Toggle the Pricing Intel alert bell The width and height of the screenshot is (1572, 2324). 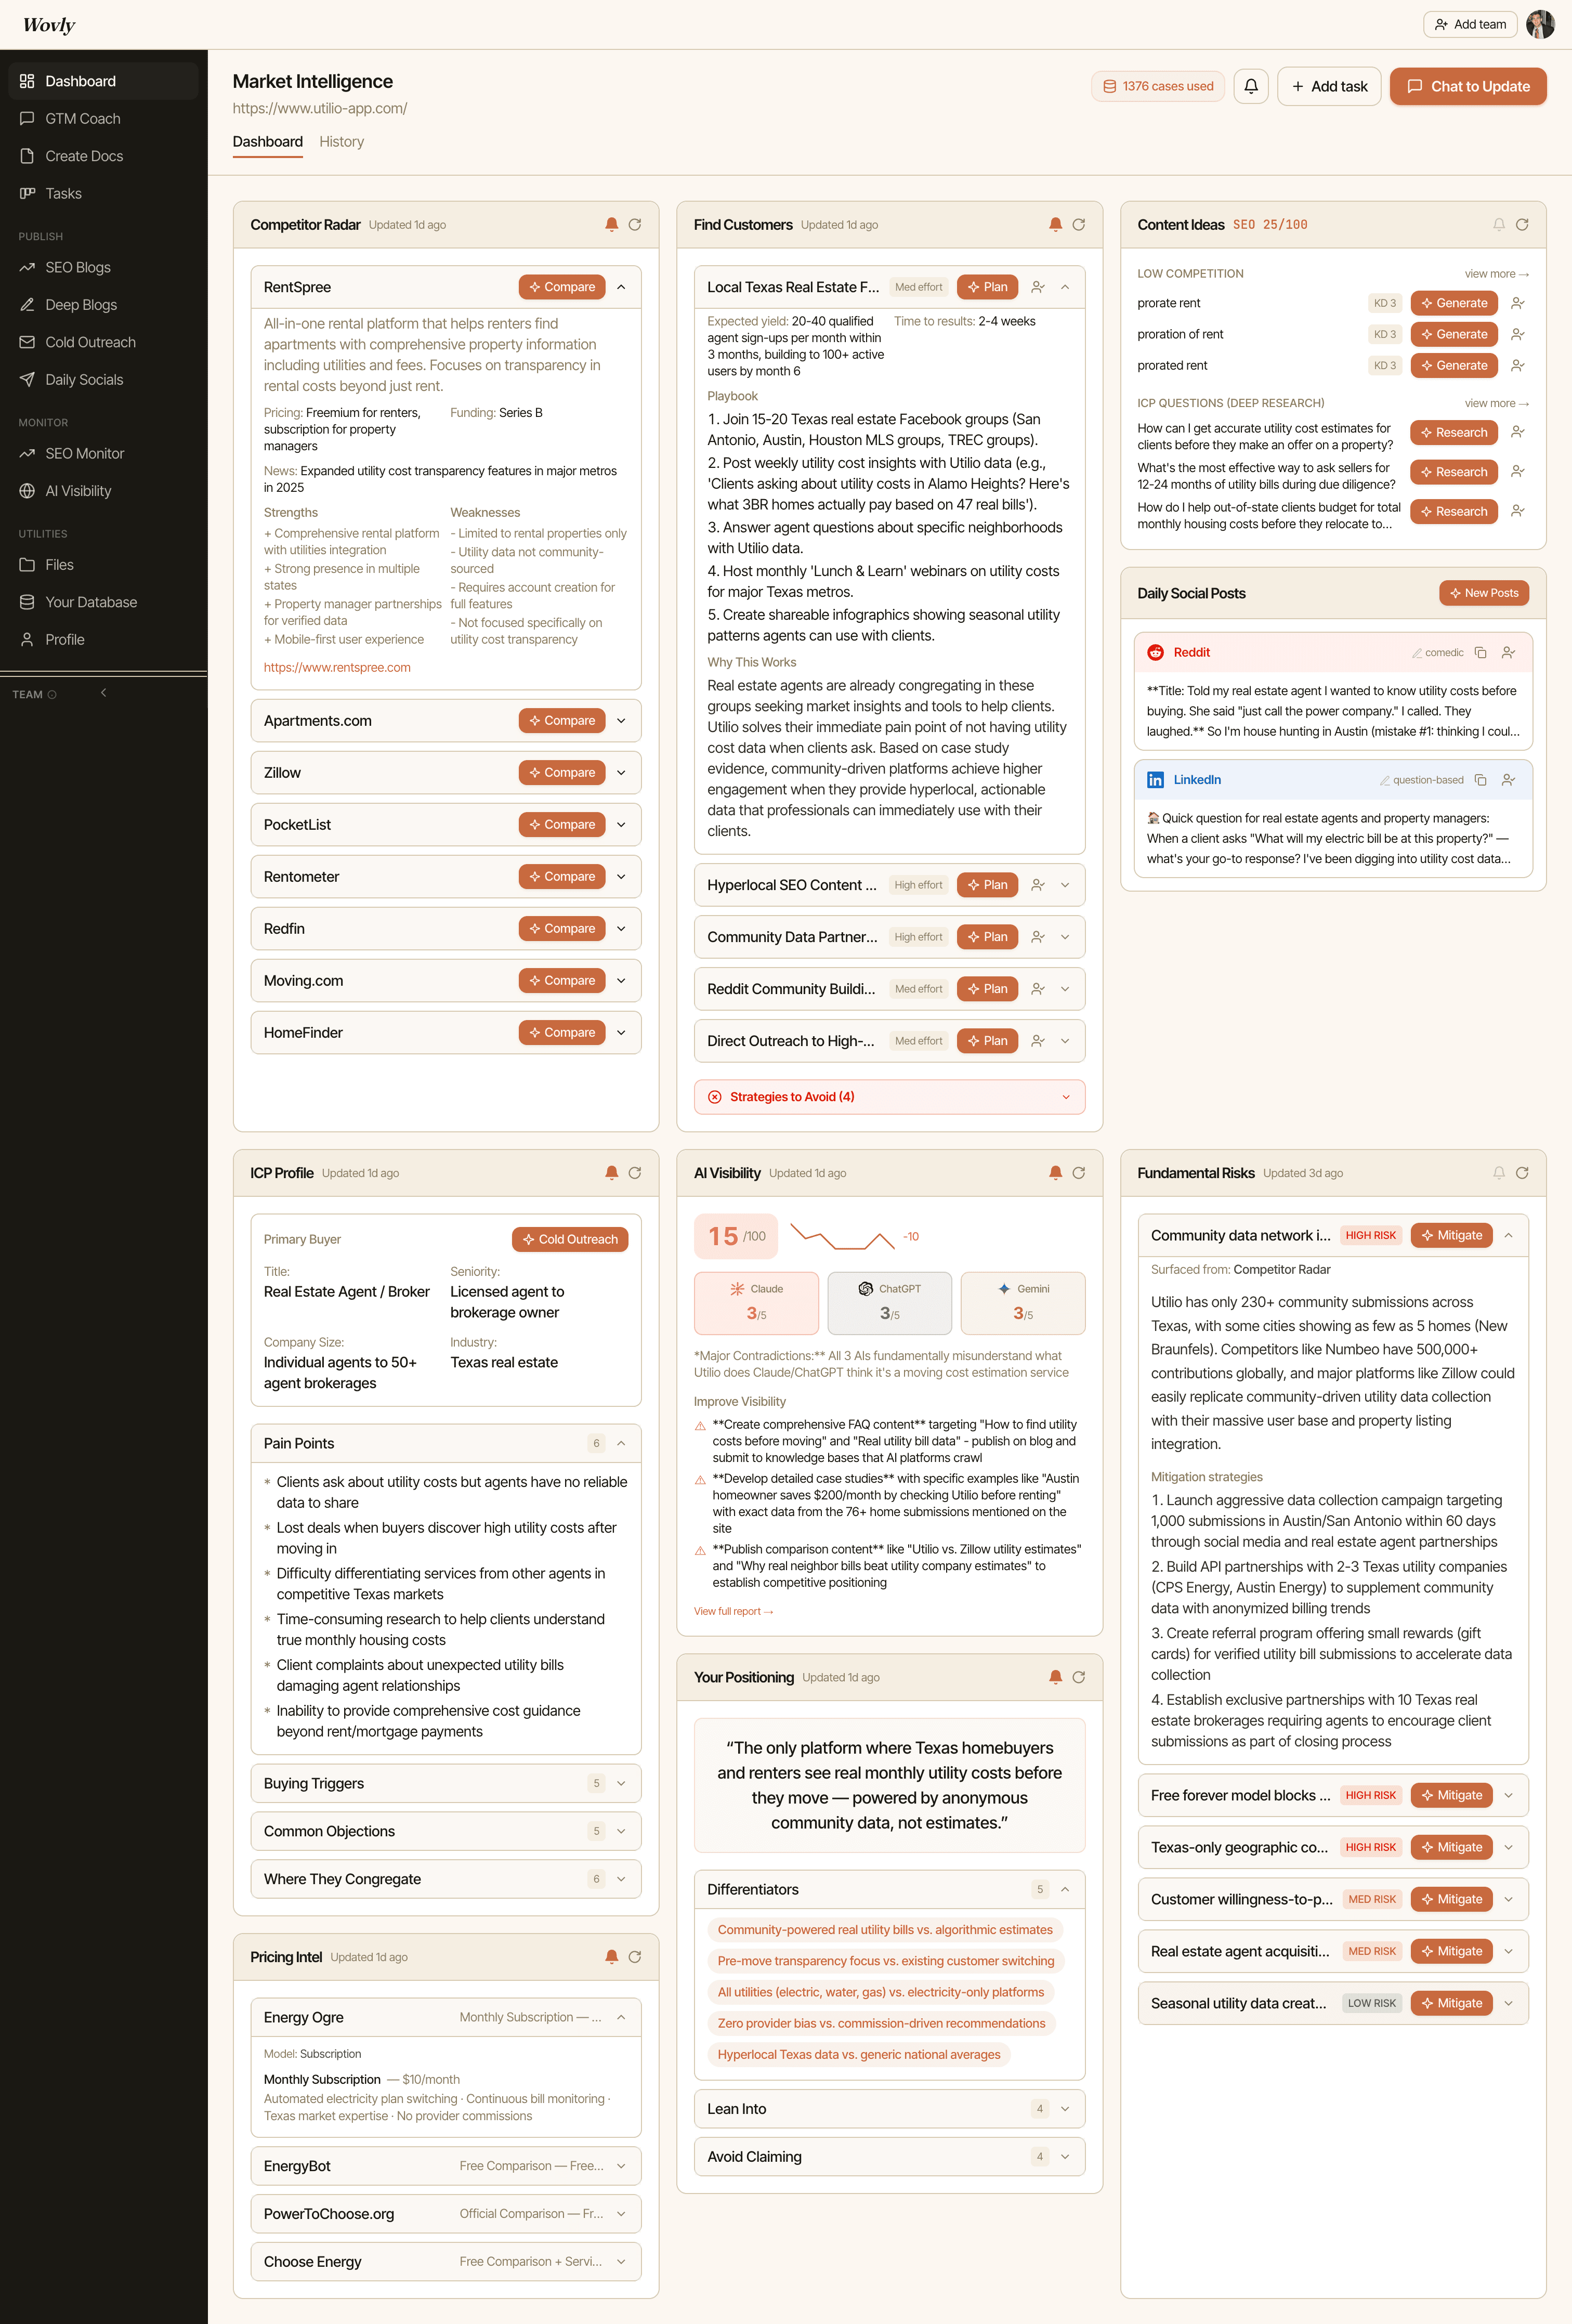[611, 1957]
